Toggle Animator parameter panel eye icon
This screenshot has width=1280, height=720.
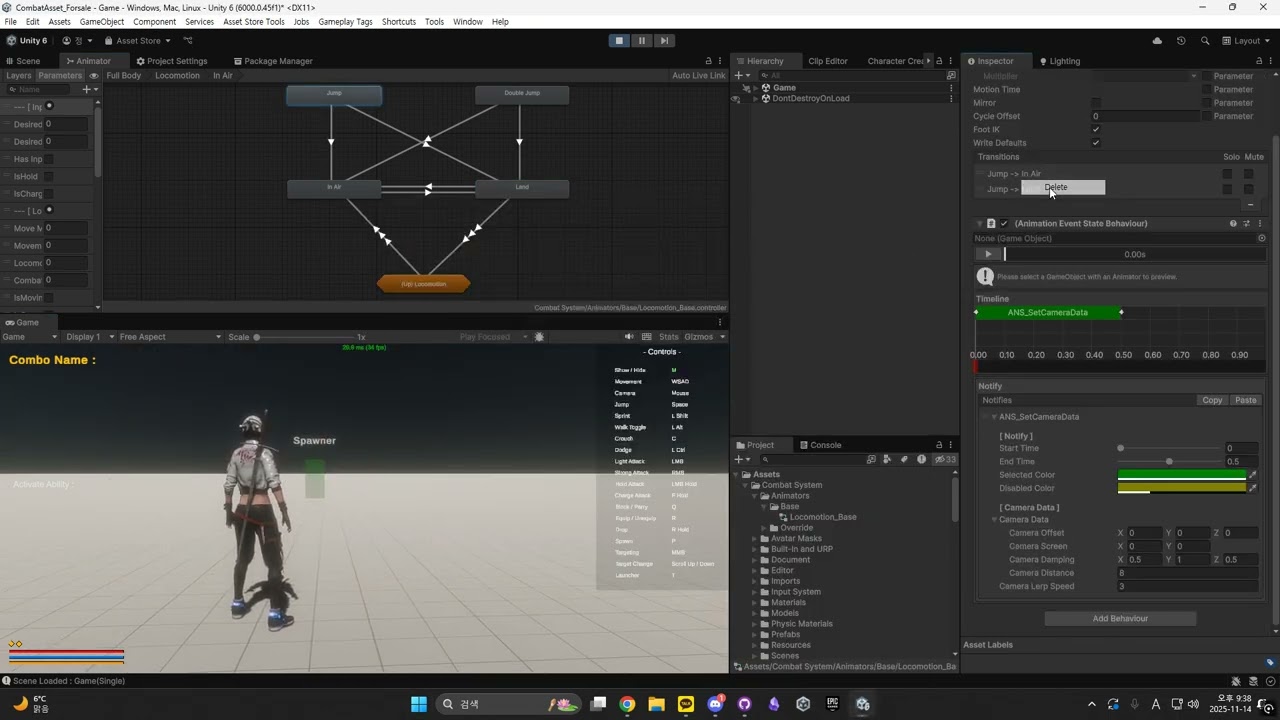[x=94, y=76]
